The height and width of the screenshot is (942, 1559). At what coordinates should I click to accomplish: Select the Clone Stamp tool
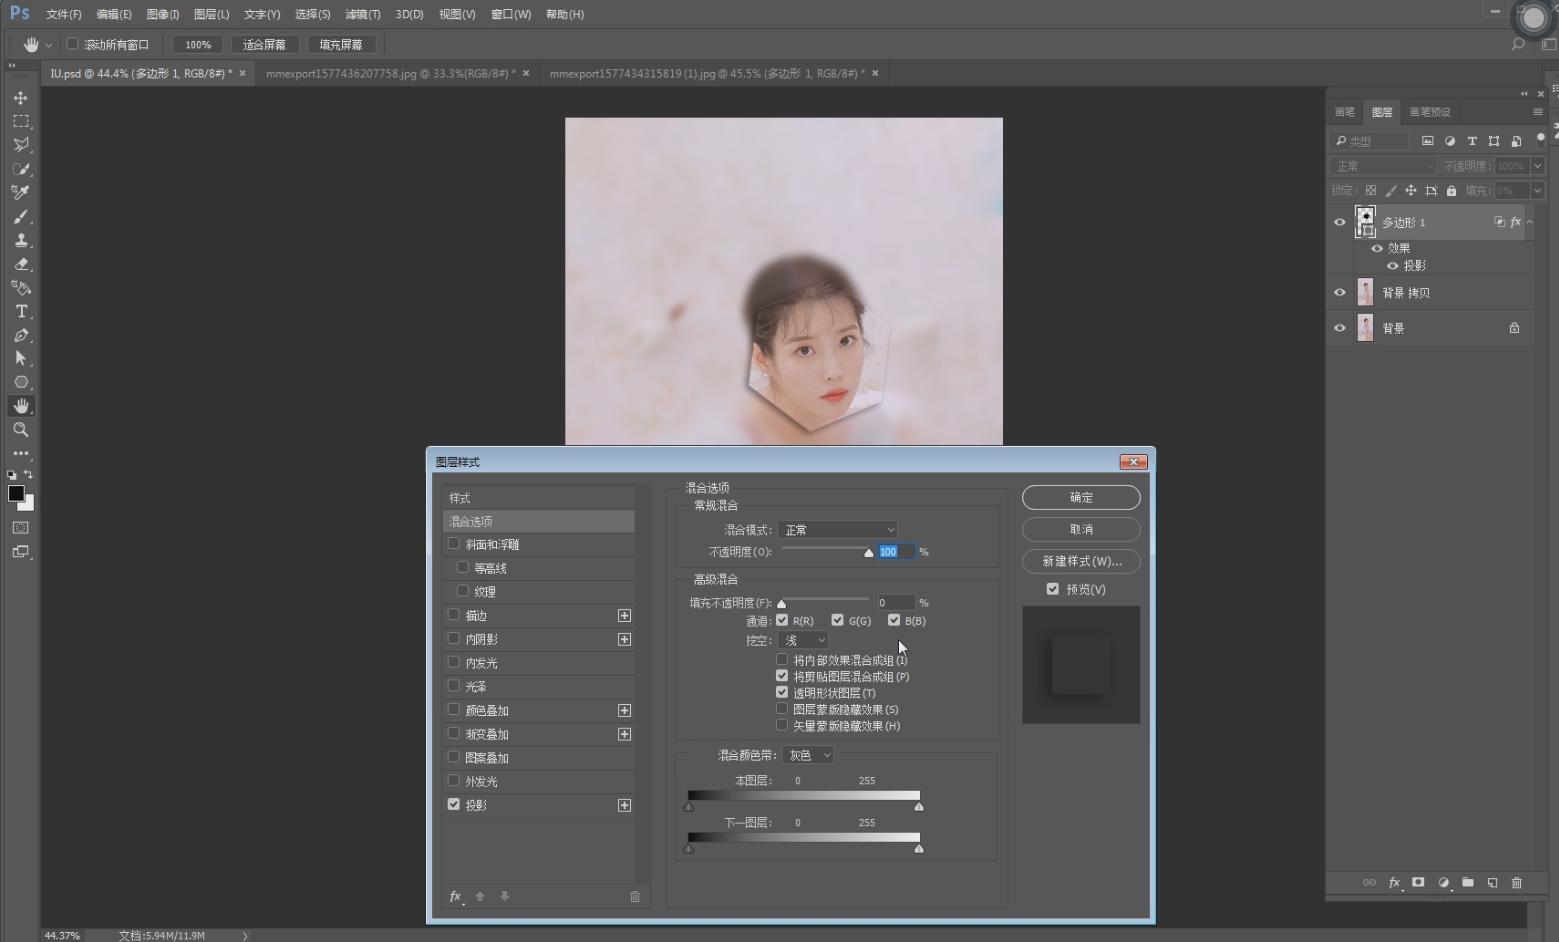[x=20, y=240]
